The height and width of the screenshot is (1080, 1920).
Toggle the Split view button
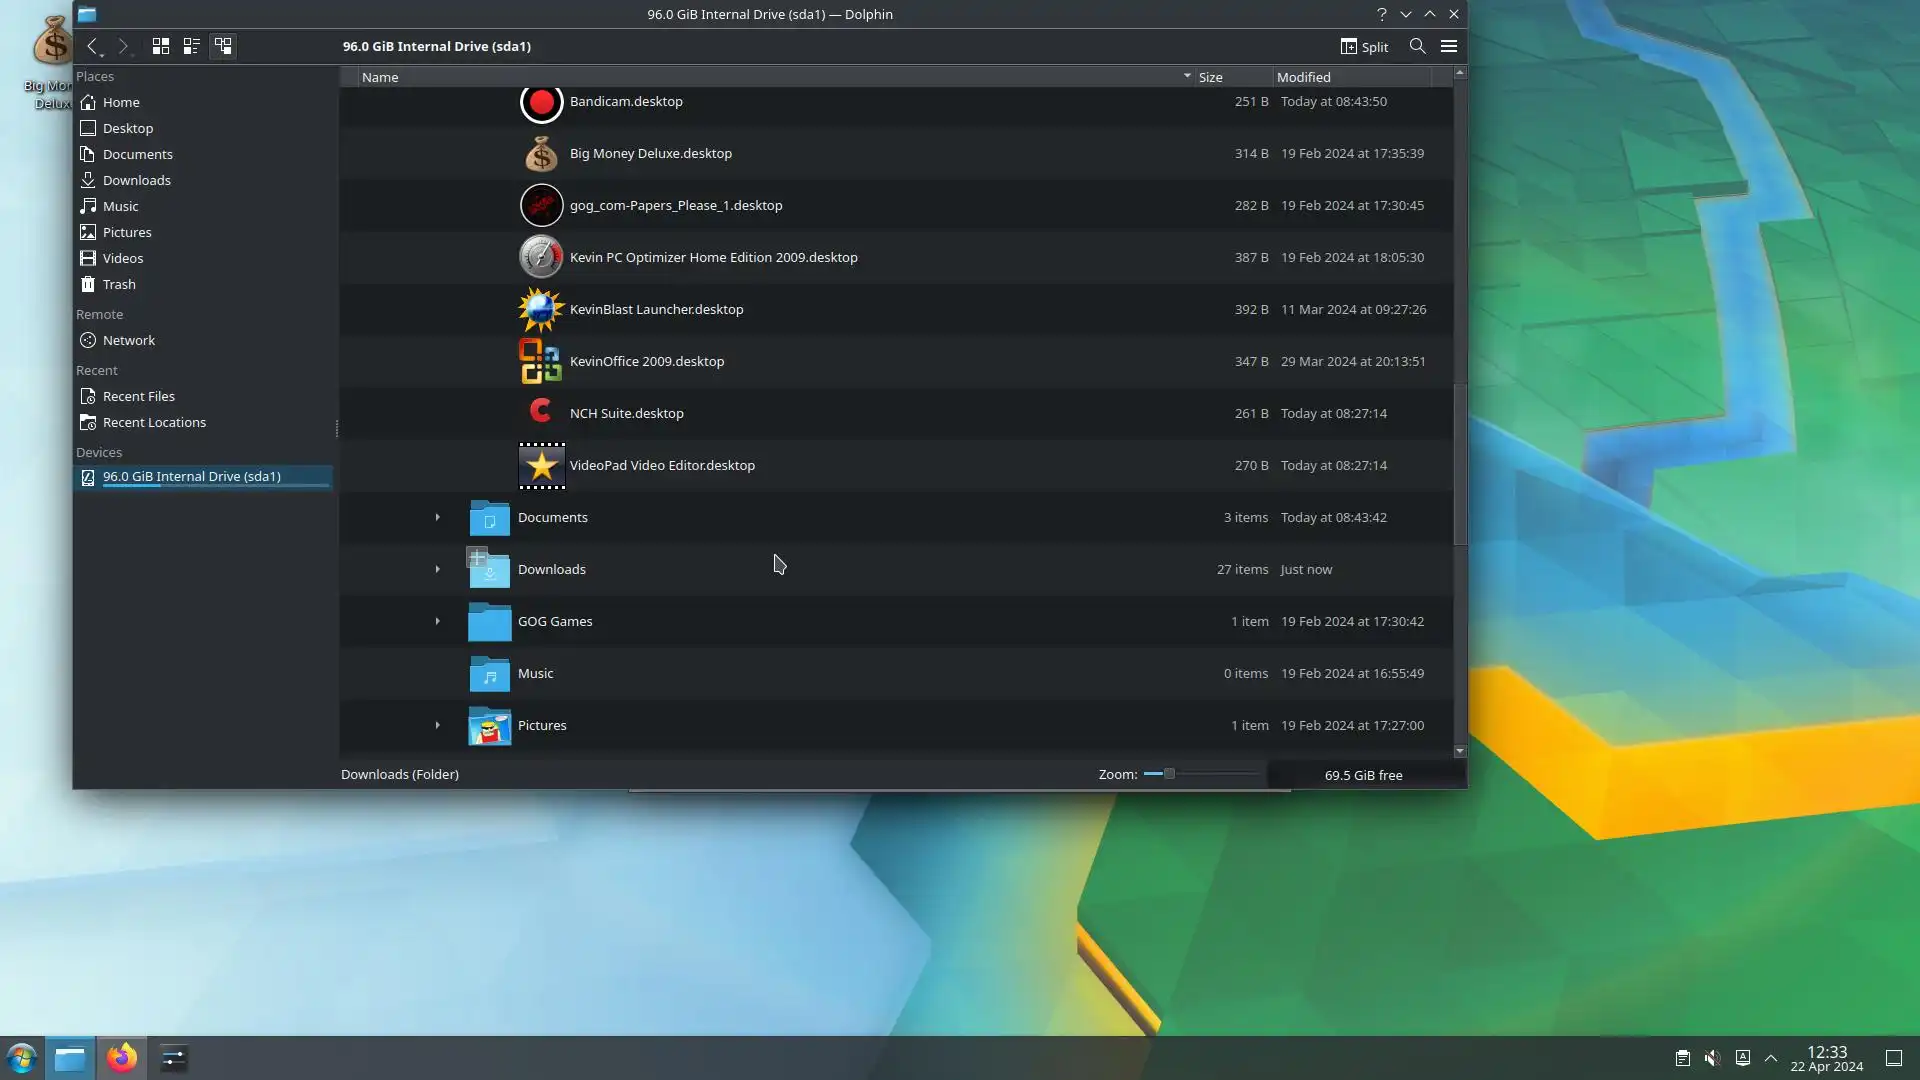(1364, 46)
